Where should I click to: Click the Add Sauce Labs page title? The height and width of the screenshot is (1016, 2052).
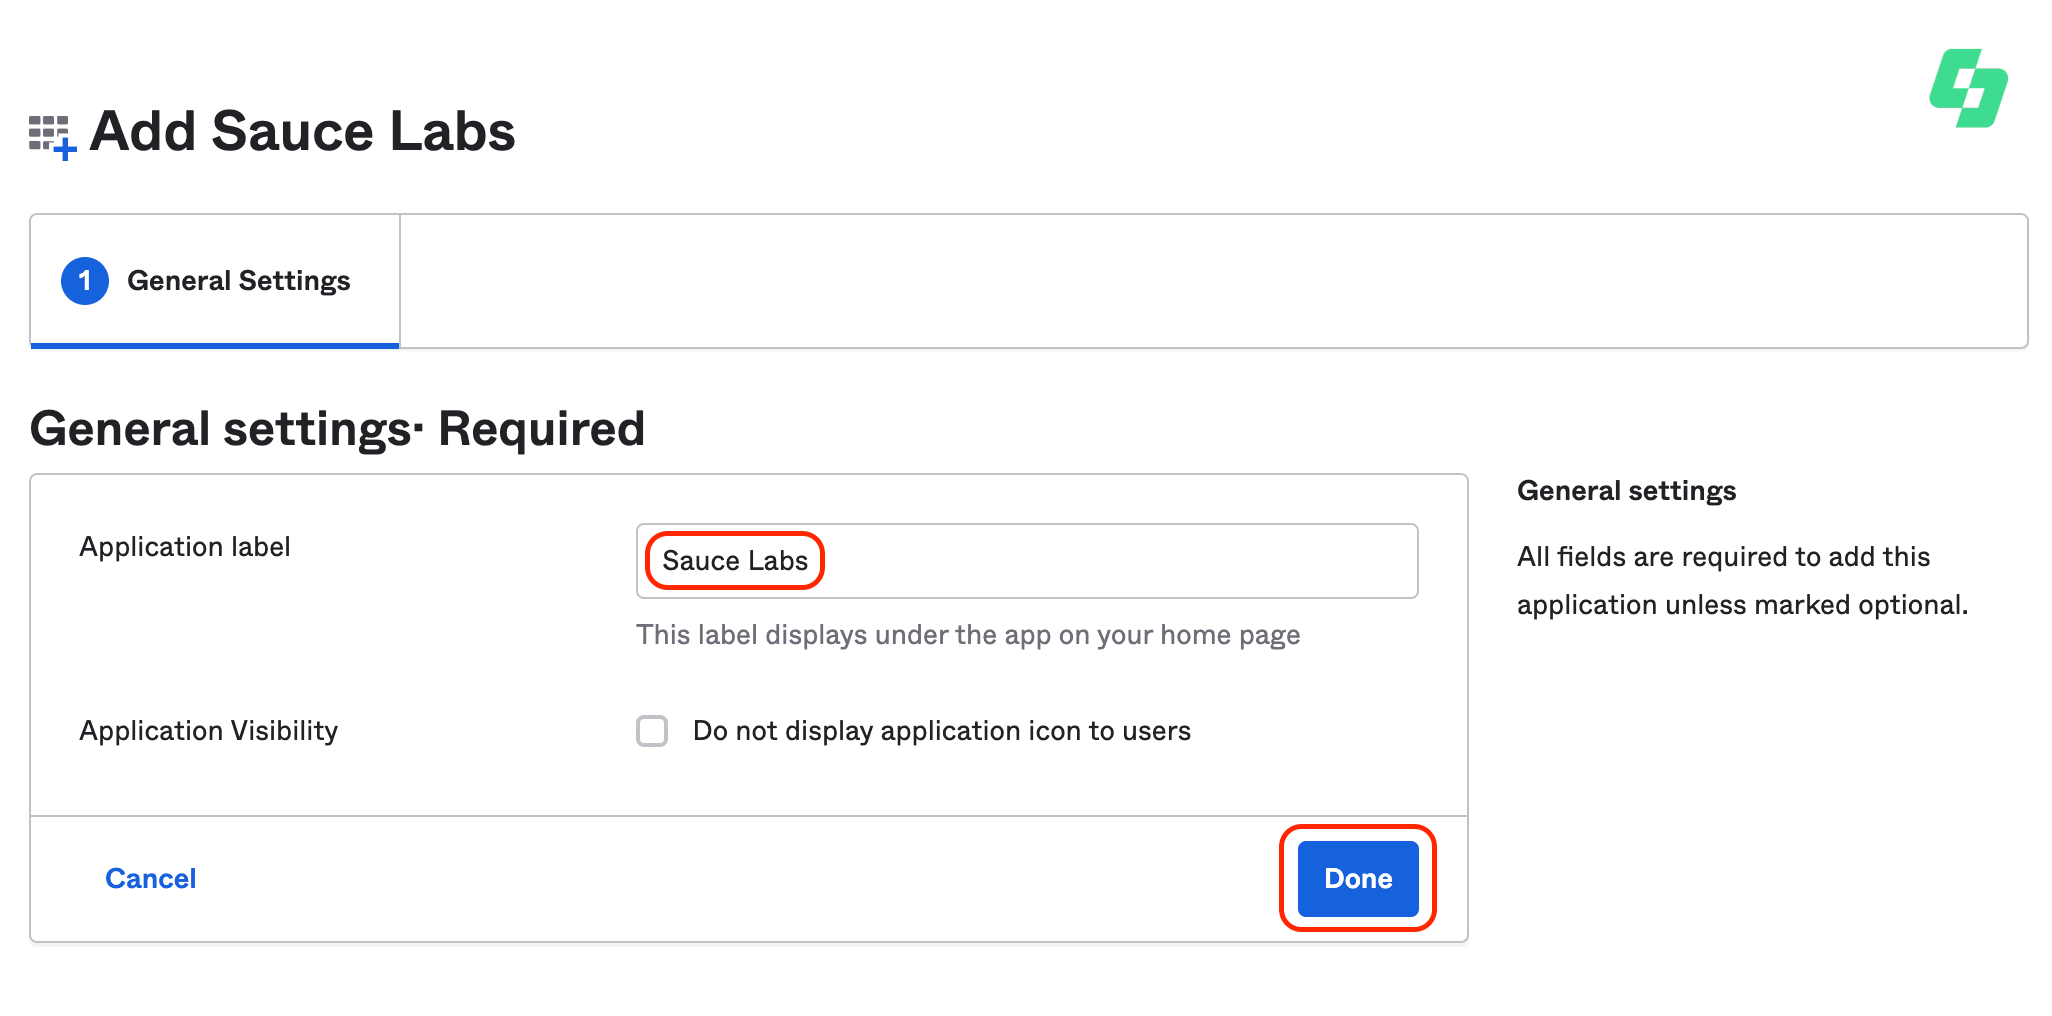pos(302,131)
